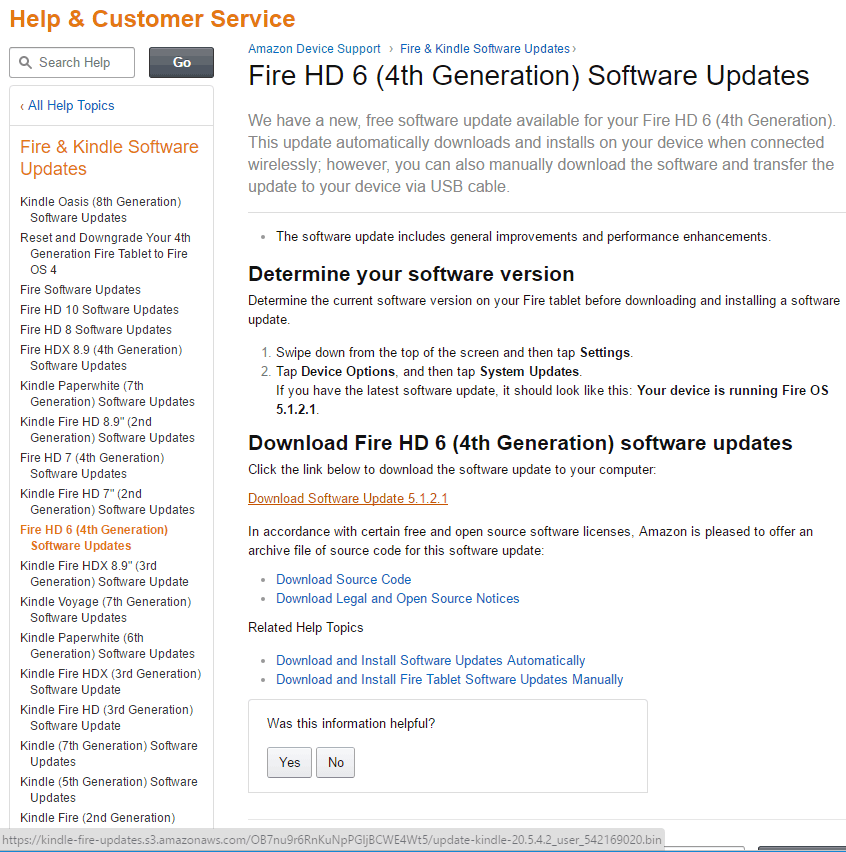Open Download and Install Software Updates Automatically

430,660
